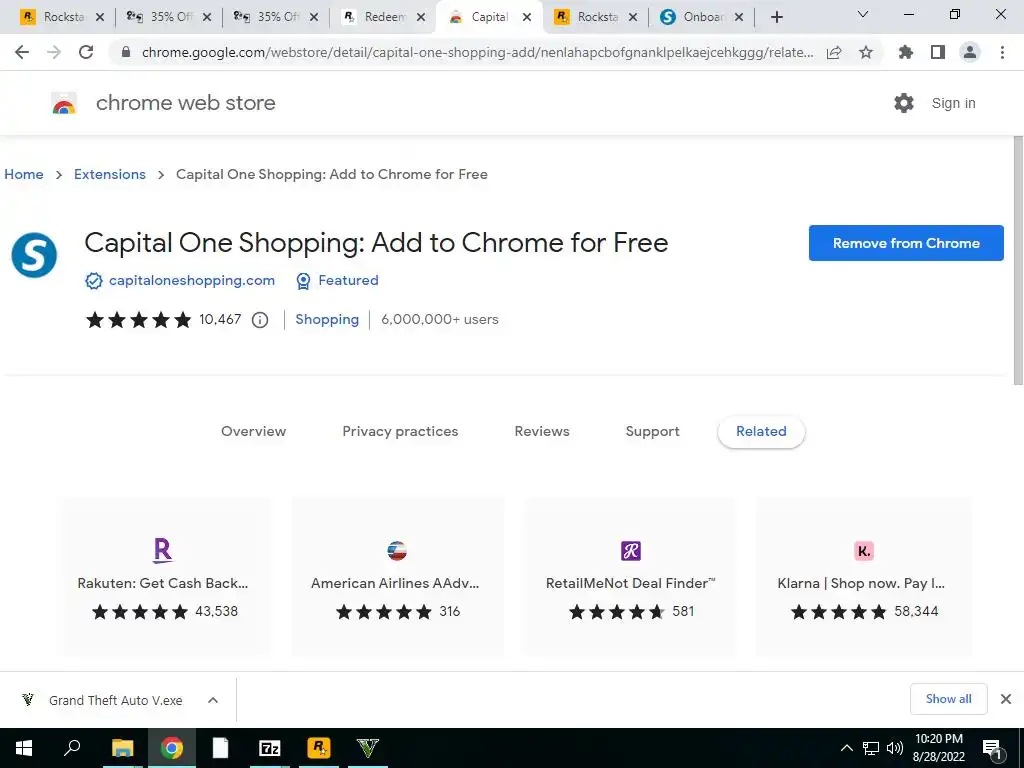
Task: Click the Capital One Shopping S logo
Action: 34,255
